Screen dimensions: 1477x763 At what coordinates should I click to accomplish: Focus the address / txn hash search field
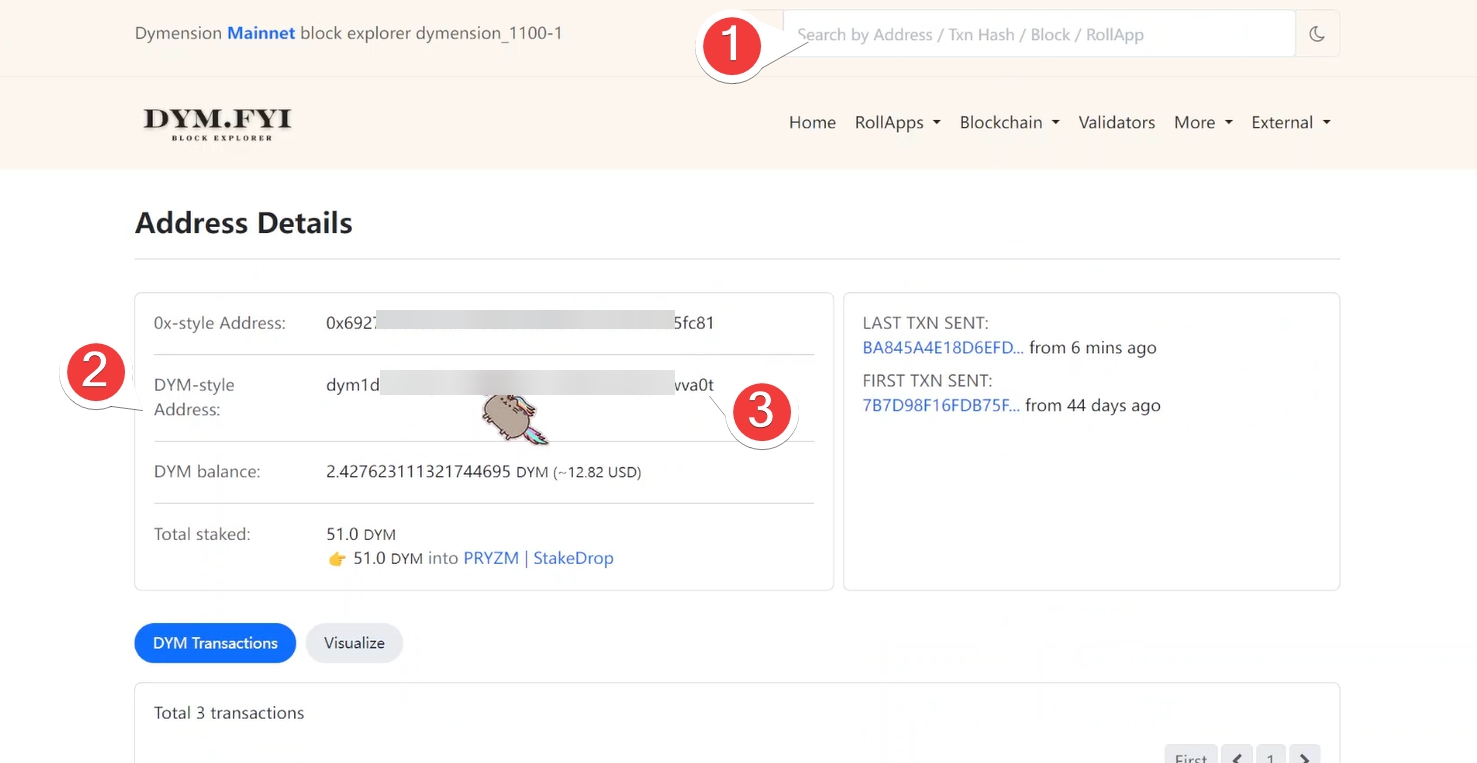pos(1040,35)
